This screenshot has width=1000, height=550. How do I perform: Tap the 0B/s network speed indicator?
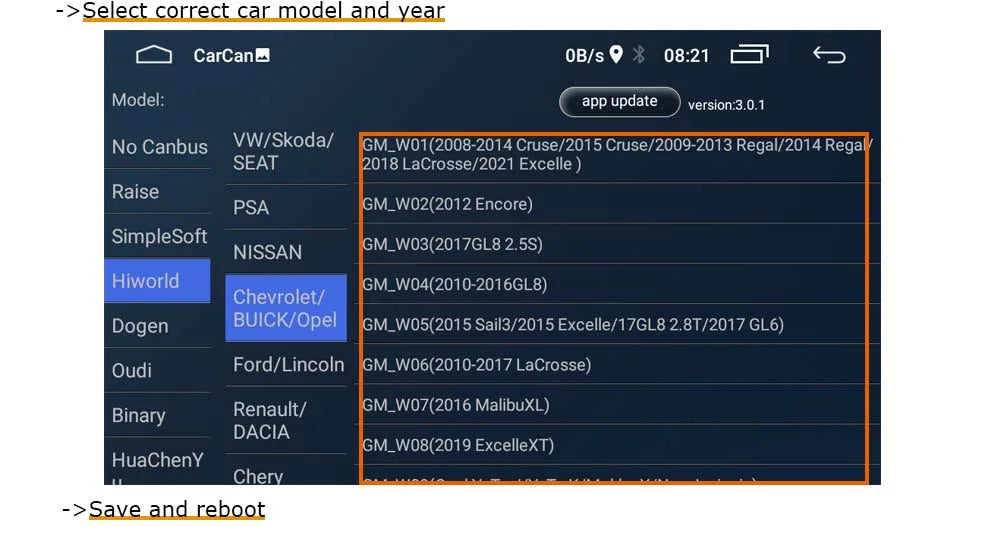584,56
